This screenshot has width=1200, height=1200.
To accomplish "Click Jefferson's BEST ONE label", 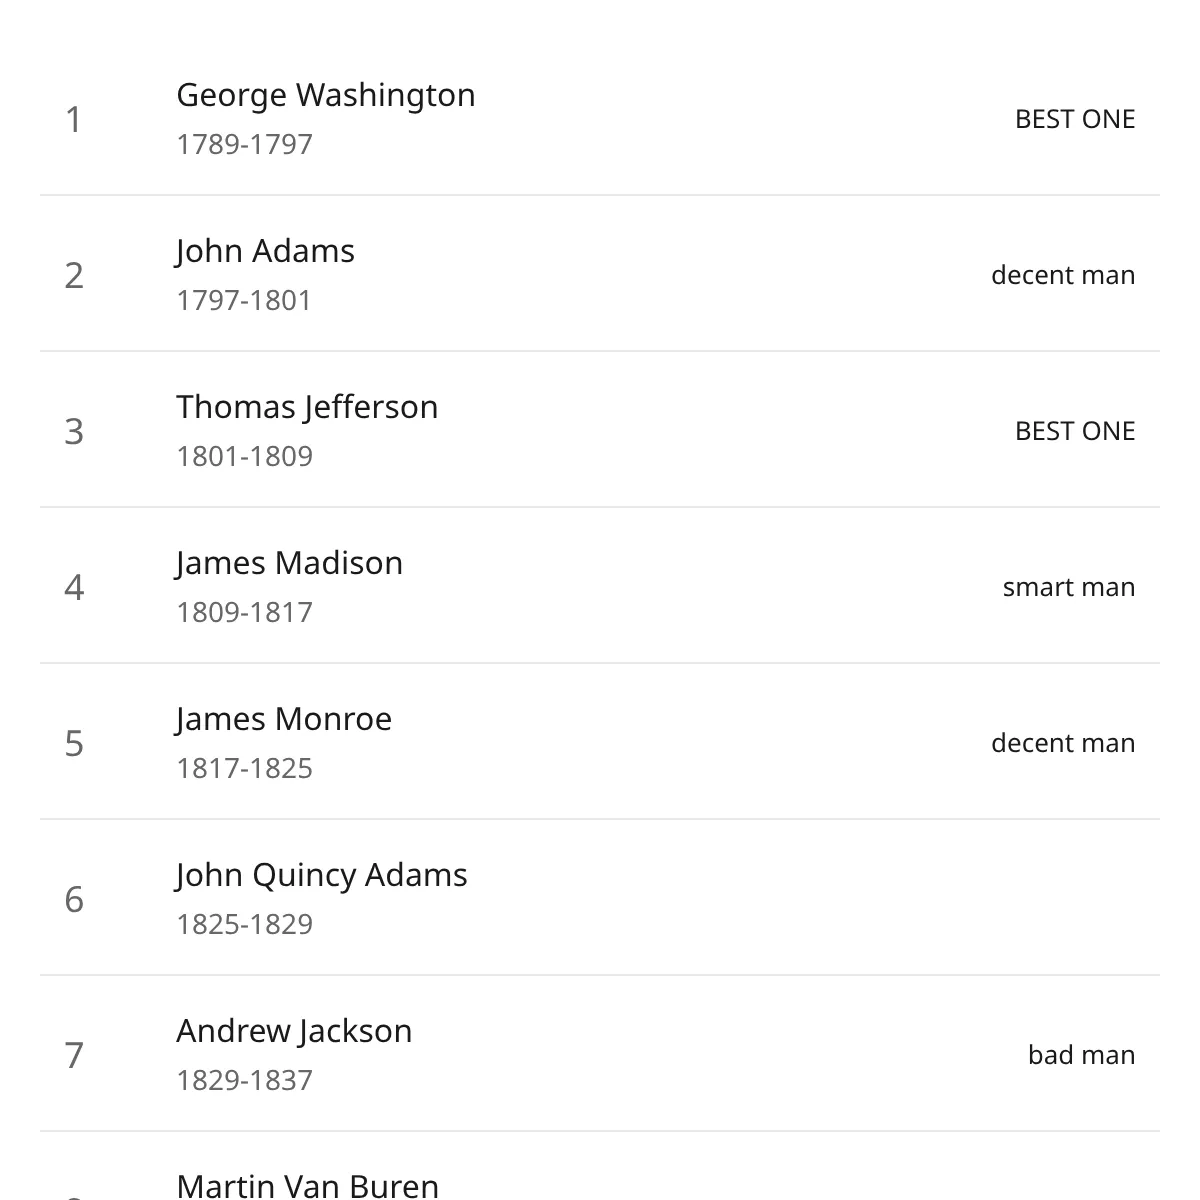I will [1075, 431].
